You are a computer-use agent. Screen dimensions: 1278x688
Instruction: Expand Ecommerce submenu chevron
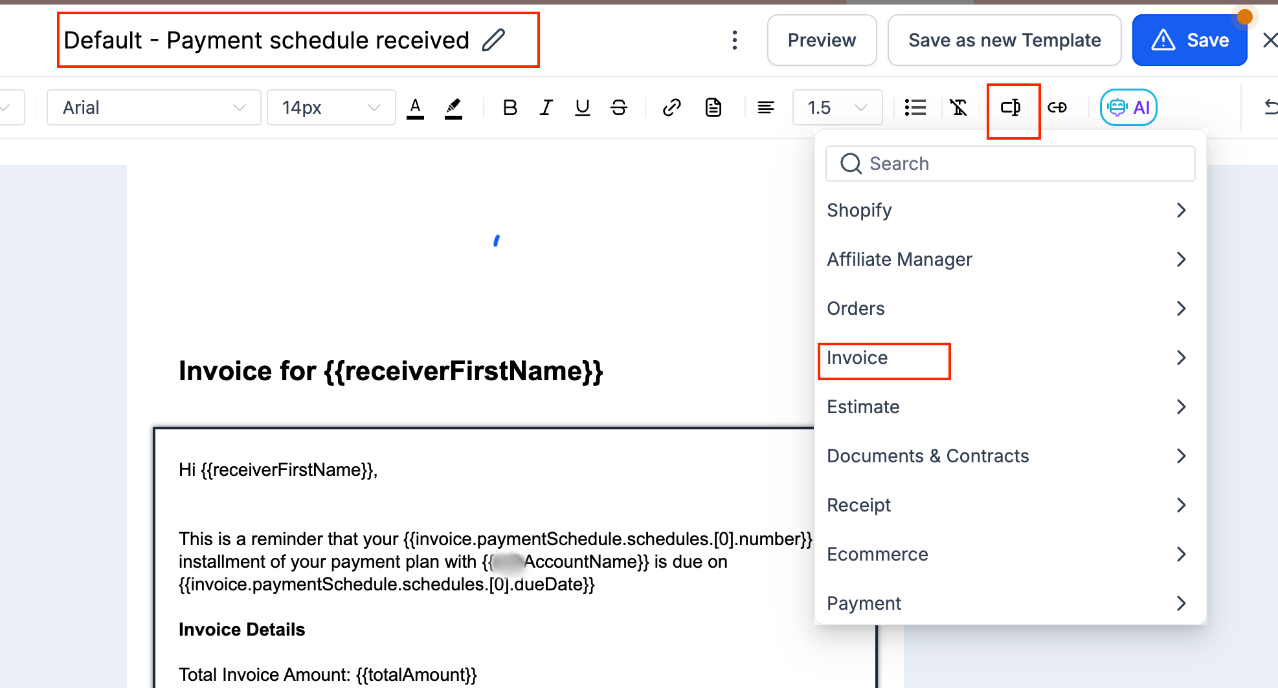tap(1181, 553)
